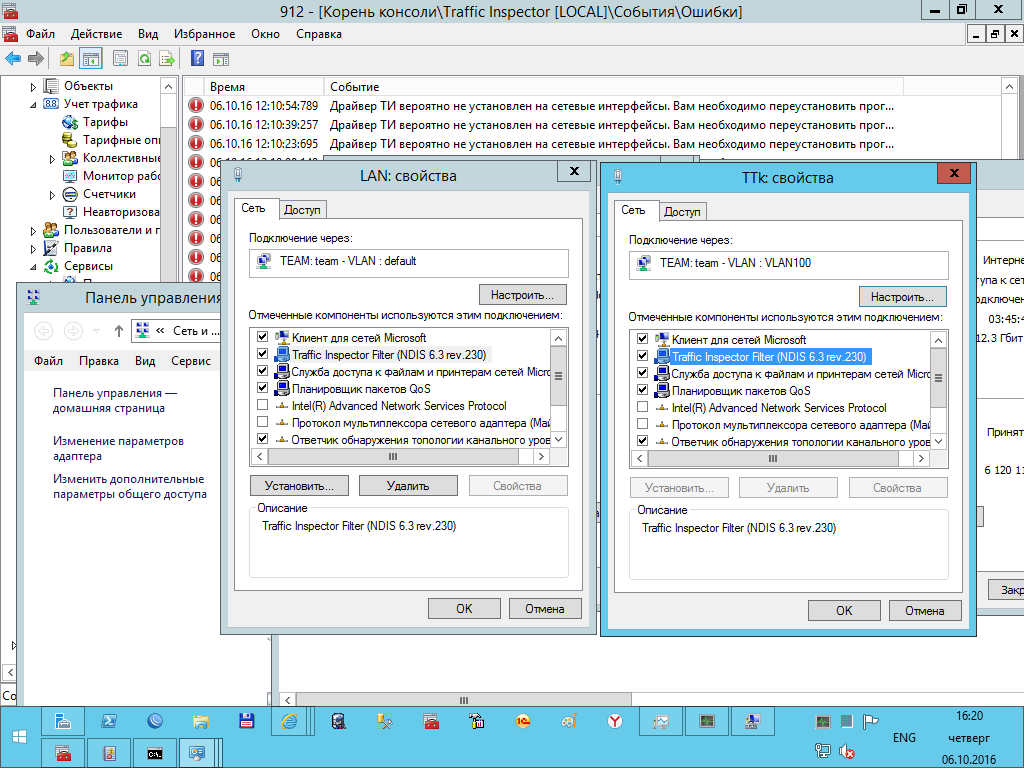The width and height of the screenshot is (1024, 768).
Task: Uncheck Traffic Inspector Filter in LAN properties
Action: pyautogui.click(x=263, y=354)
